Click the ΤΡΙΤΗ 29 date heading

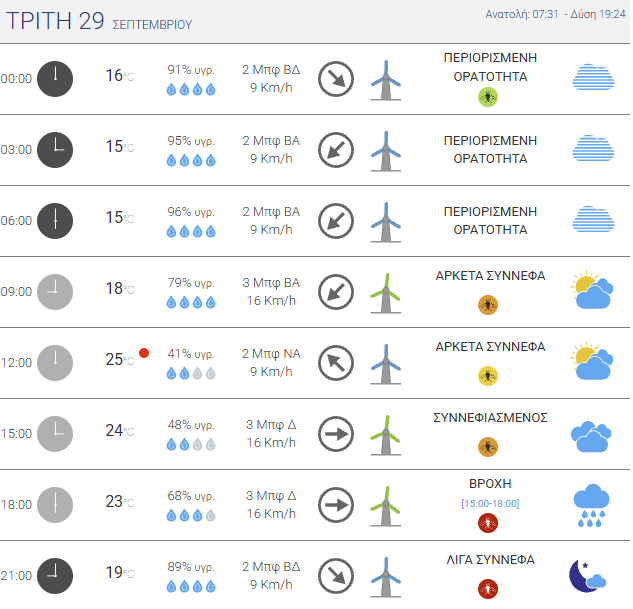coord(55,21)
